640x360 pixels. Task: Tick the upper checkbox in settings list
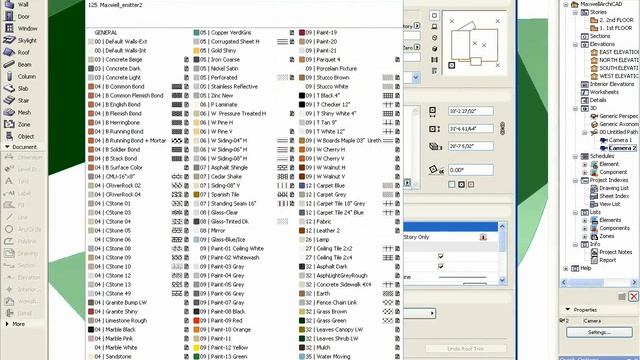pyautogui.click(x=440, y=256)
